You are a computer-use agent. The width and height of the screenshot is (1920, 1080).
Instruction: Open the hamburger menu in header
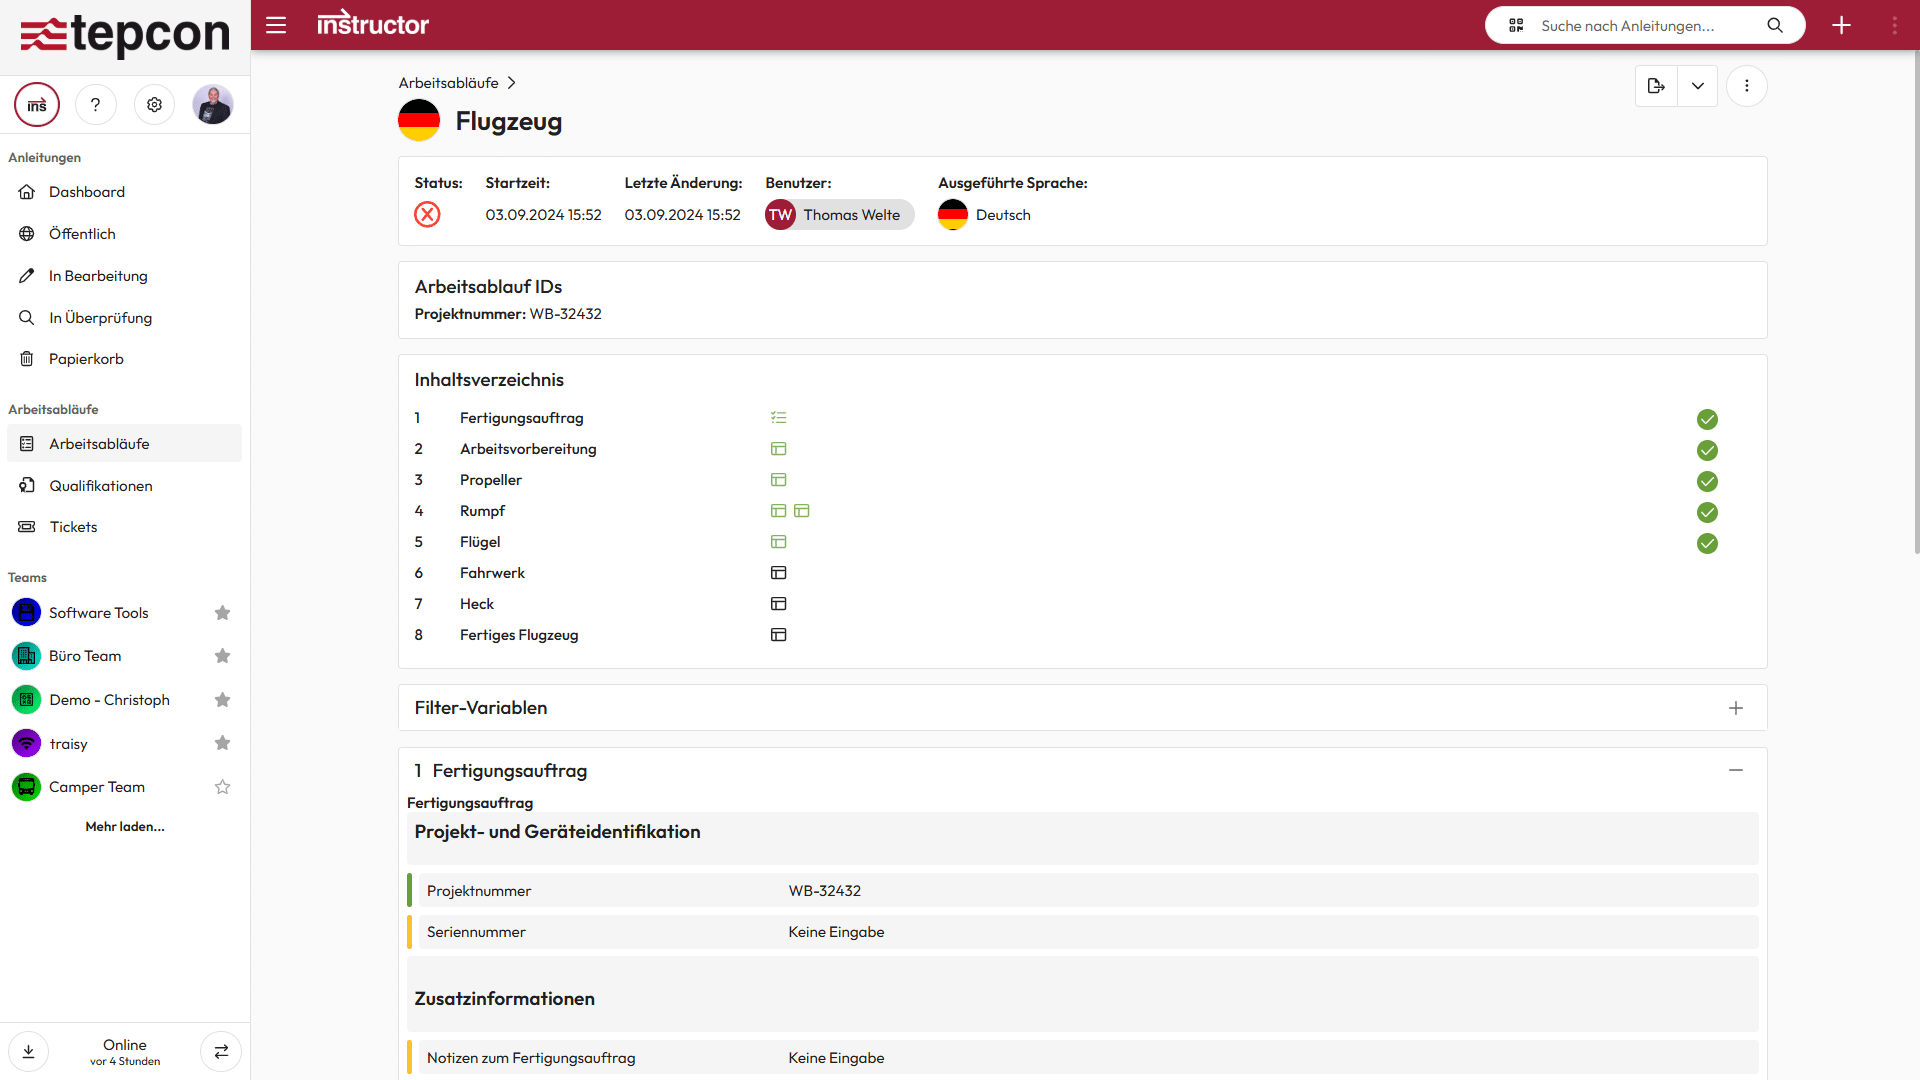(276, 25)
